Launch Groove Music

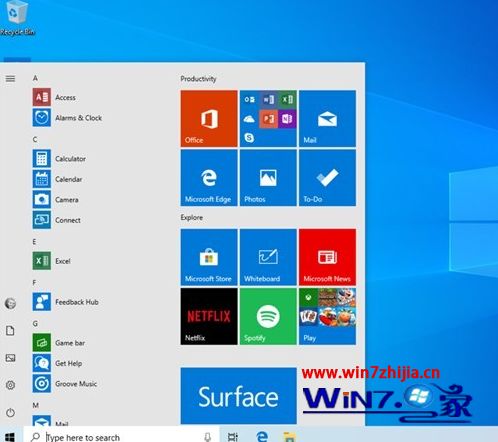click(65, 383)
